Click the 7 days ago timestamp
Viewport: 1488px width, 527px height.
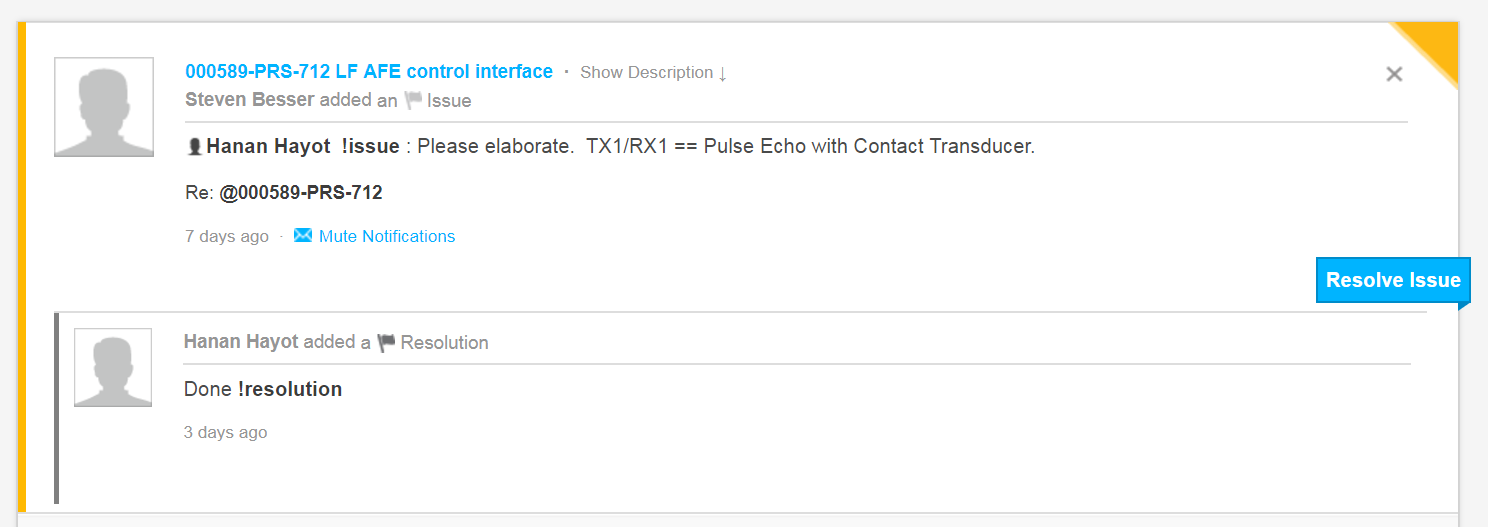coord(227,236)
